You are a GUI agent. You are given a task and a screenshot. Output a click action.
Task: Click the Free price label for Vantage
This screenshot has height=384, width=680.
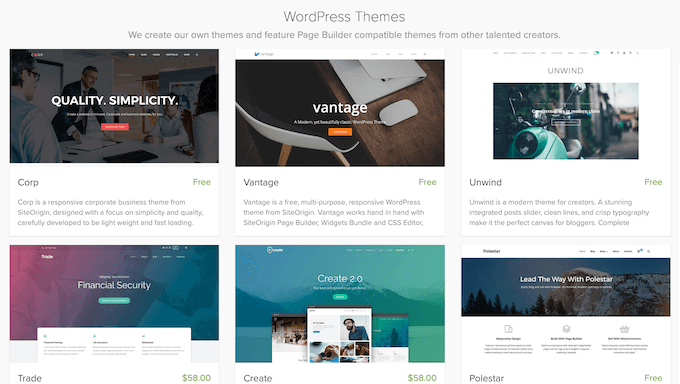(428, 182)
